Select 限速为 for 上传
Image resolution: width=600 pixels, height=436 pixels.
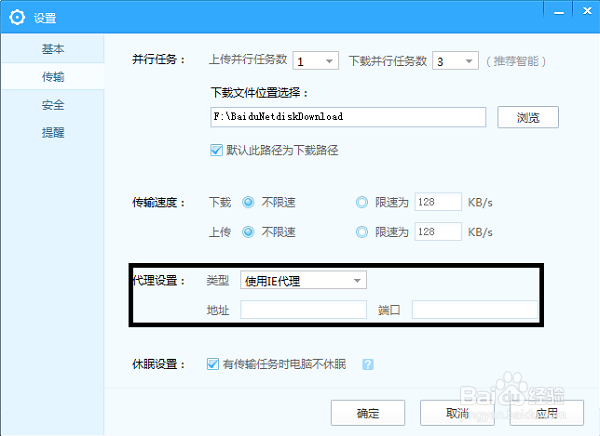tap(362, 232)
